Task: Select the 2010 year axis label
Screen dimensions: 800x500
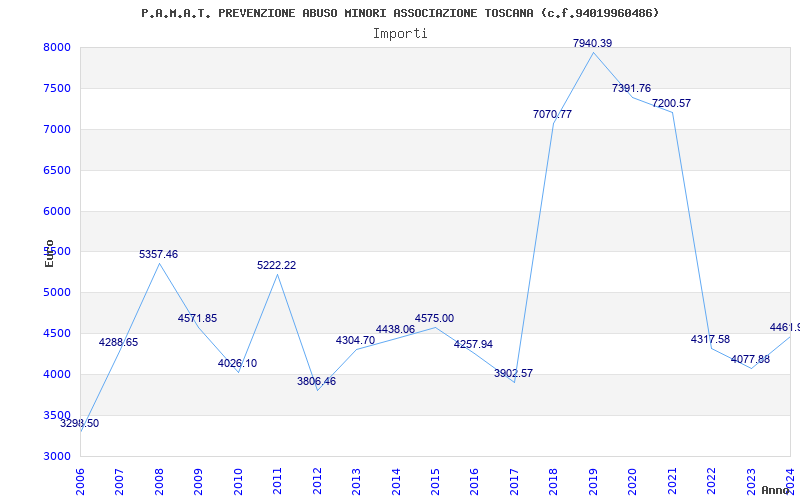Action: click(238, 482)
